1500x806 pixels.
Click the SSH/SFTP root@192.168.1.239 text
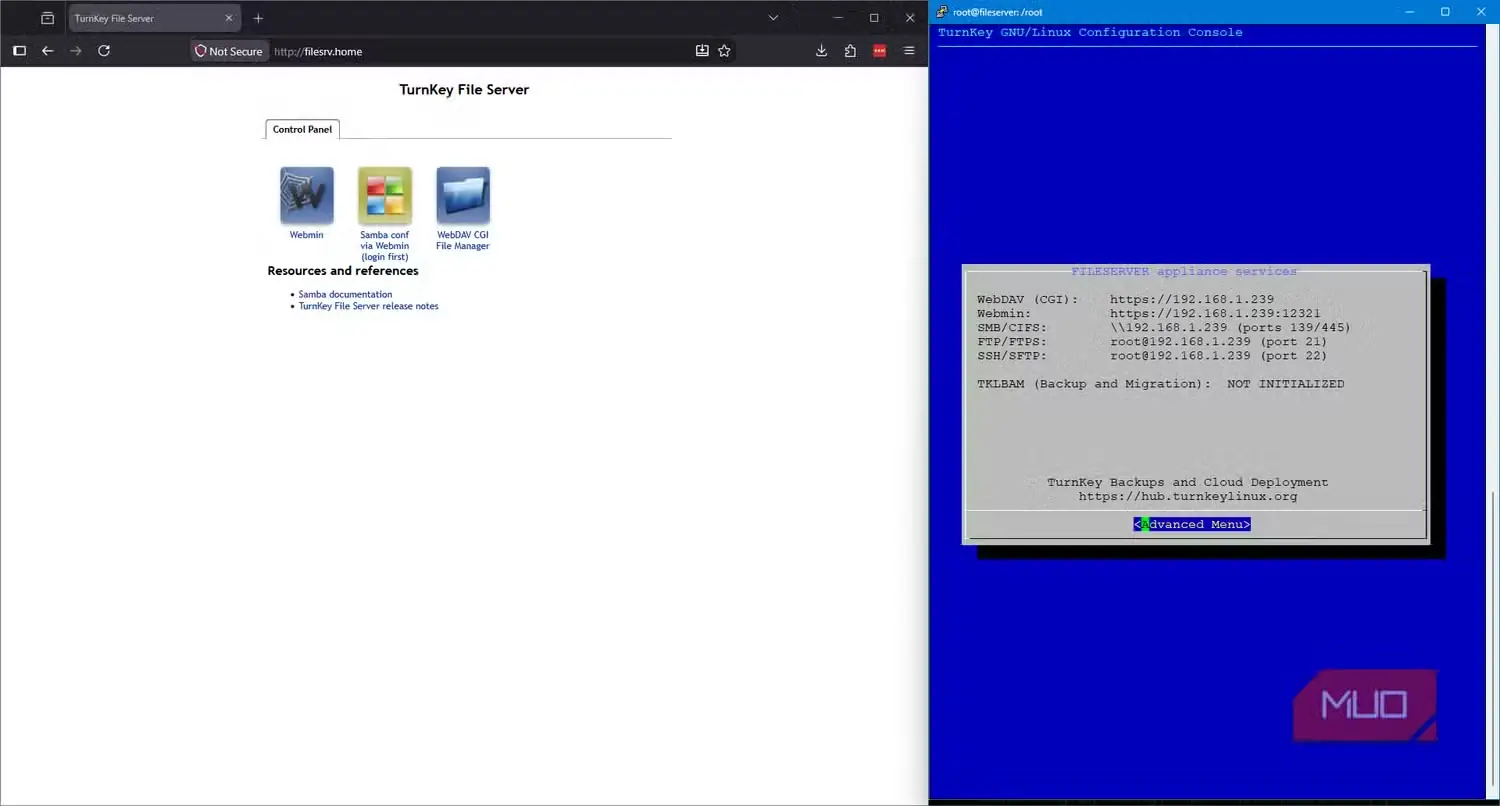click(x=1180, y=355)
